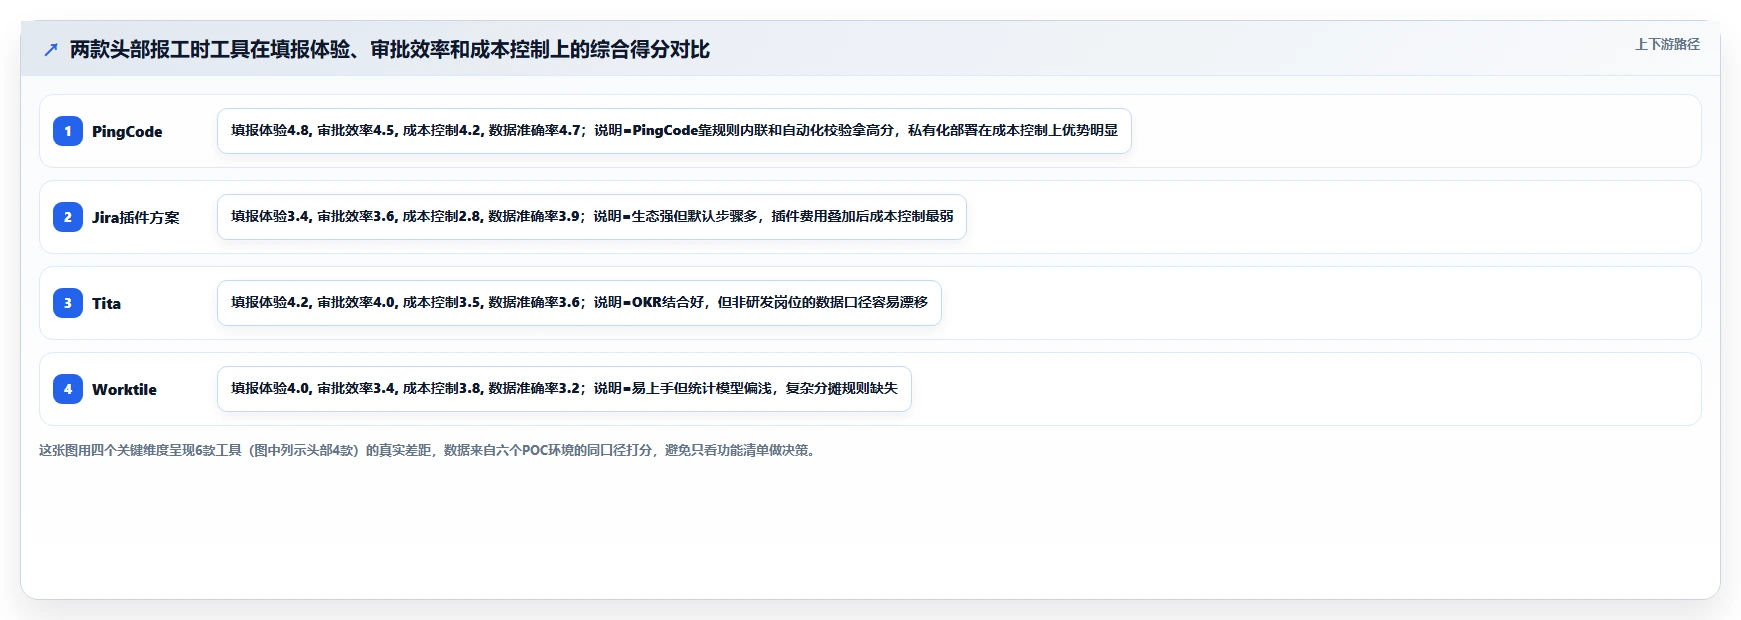Open the score box starting 填报体验4.0

(564, 389)
